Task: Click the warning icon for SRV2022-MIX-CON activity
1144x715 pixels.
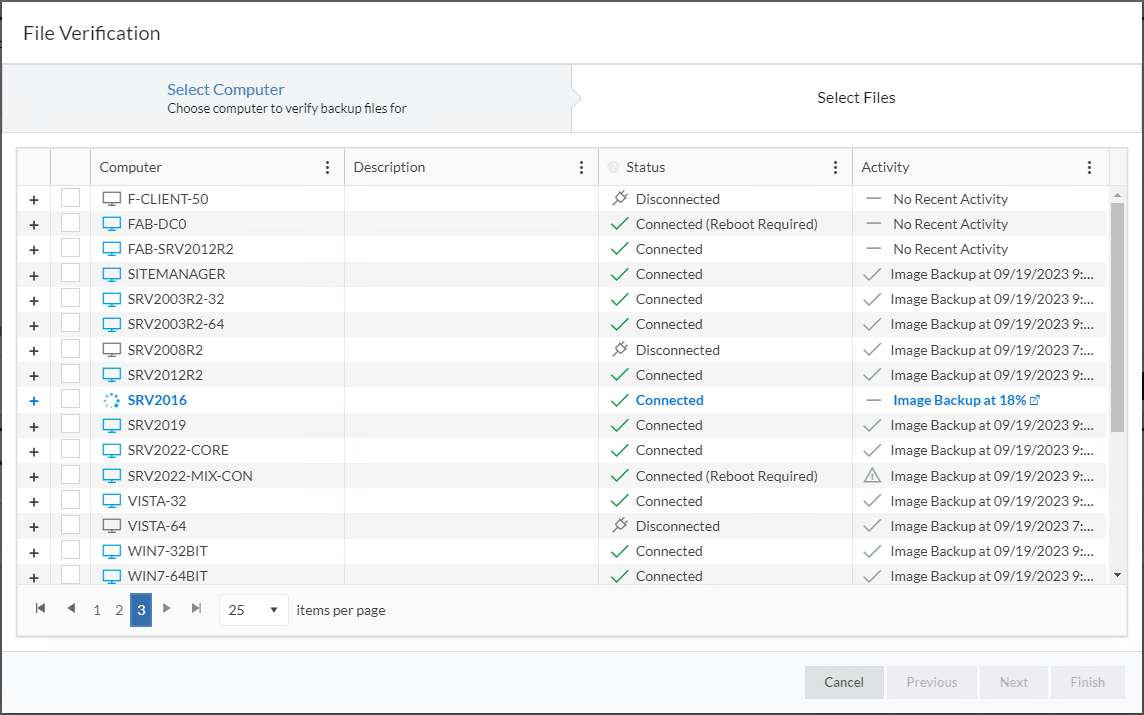Action: click(872, 476)
